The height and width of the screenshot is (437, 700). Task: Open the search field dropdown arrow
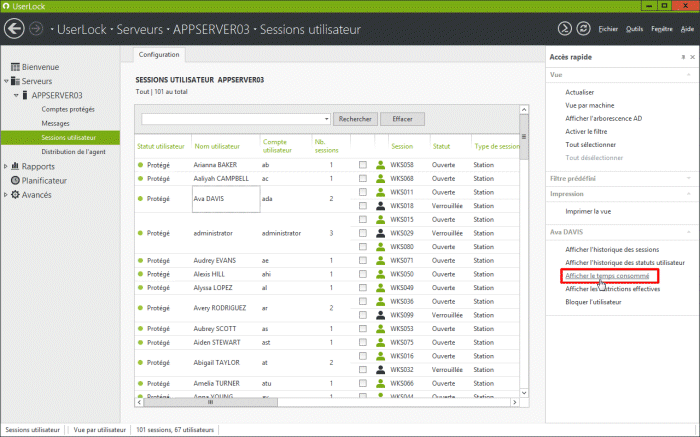(326, 119)
